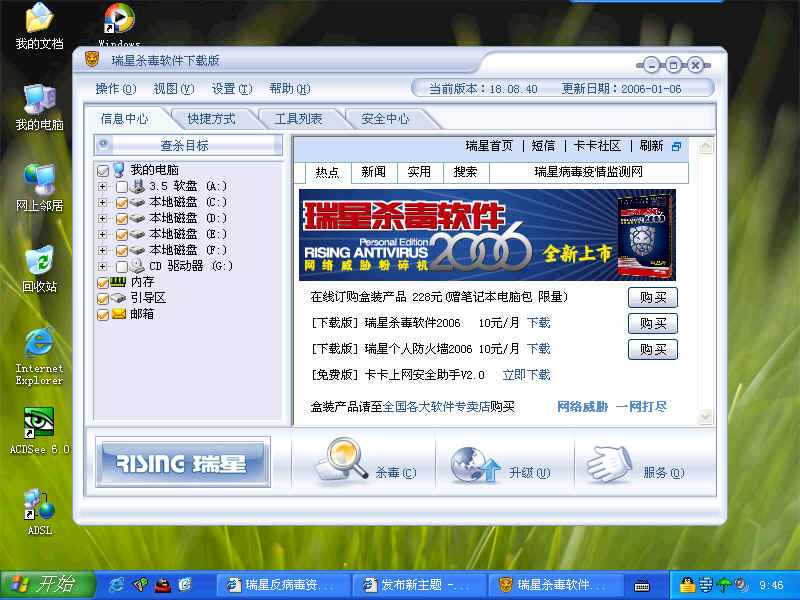This screenshot has width=800, height=600.
Task: Check the 3.5 软盘 (A:) checkbox
Action: pos(121,187)
